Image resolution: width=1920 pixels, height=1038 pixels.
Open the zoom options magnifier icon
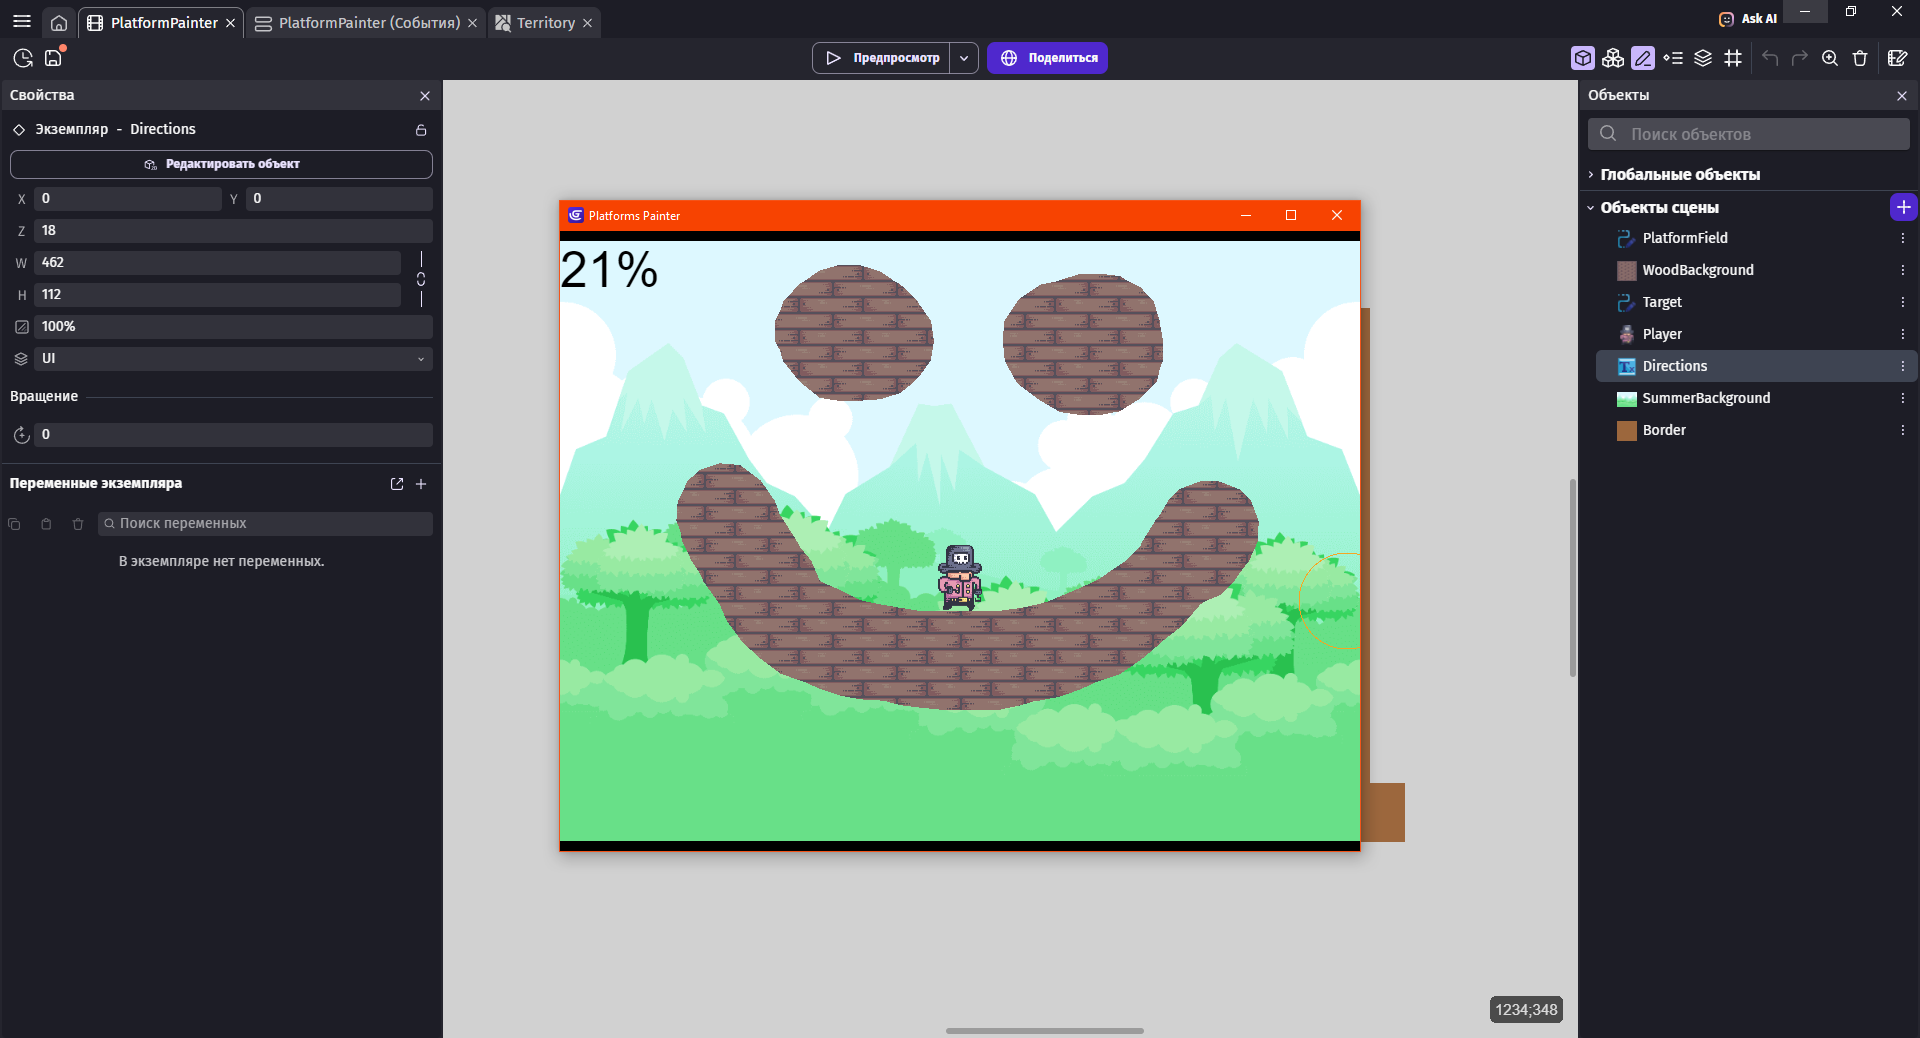tap(1830, 58)
